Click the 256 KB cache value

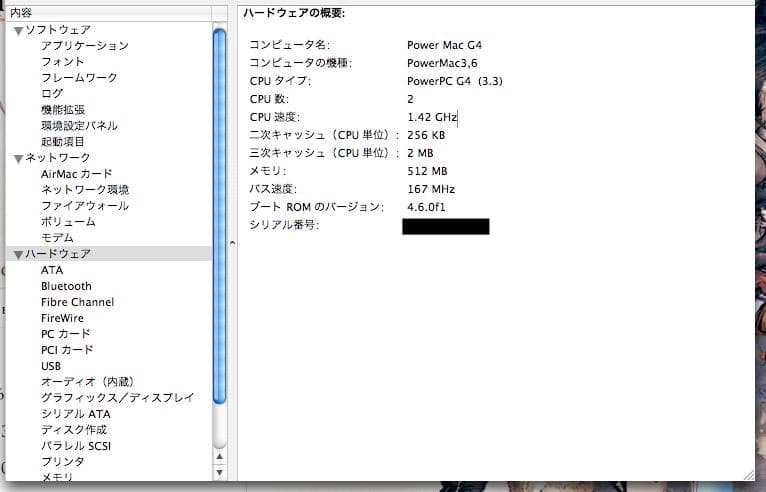(426, 135)
